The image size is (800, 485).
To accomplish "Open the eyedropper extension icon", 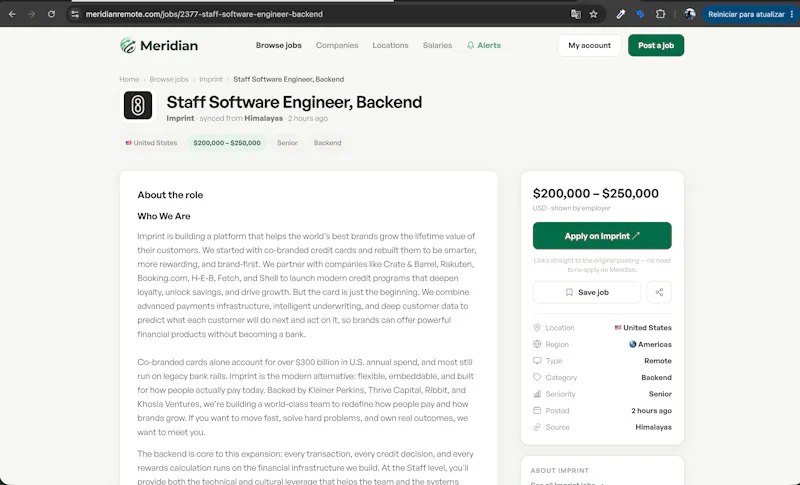I will 620,14.
